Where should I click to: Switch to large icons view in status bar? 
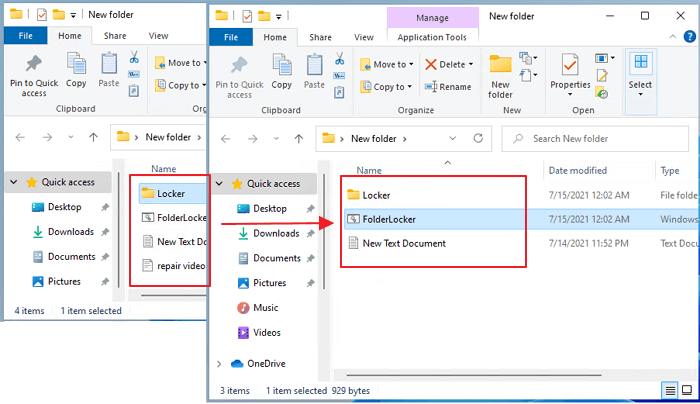(x=686, y=390)
